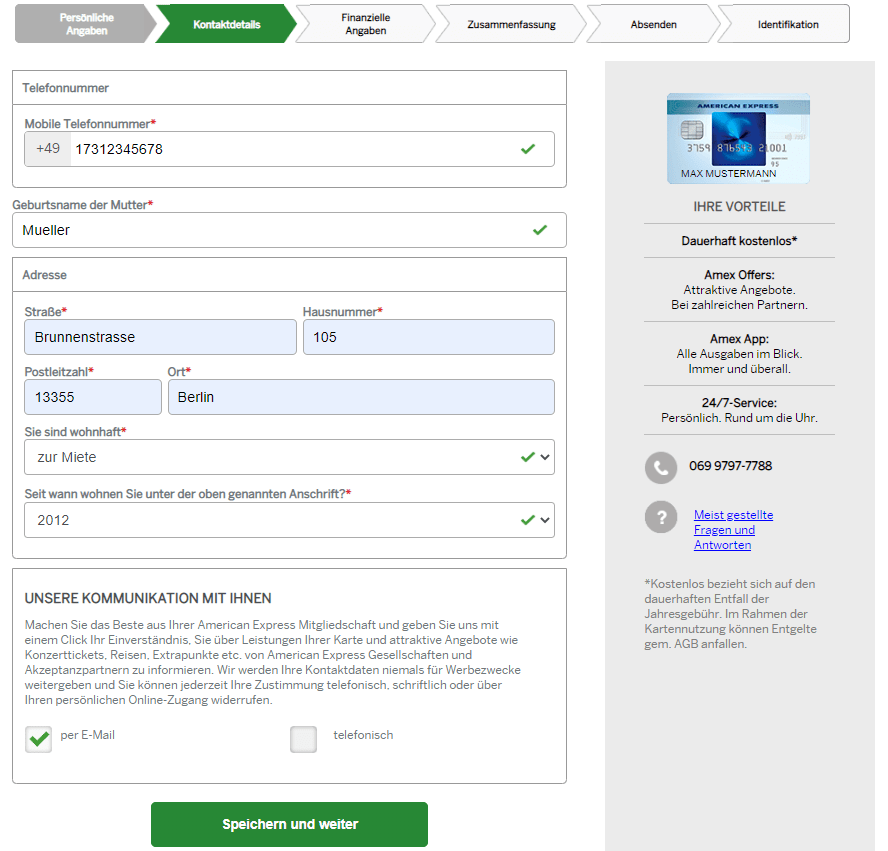
Task: Click the telefonisch label text
Action: (x=363, y=735)
